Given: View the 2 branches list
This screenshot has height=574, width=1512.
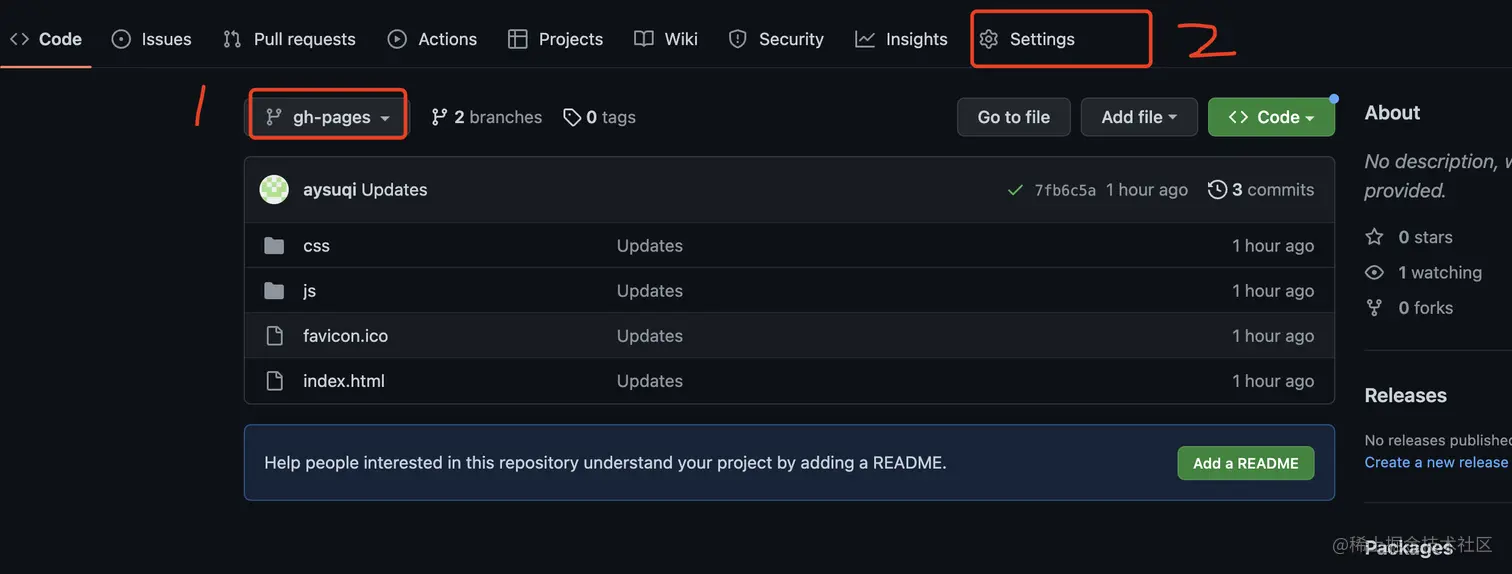Looking at the screenshot, I should (487, 117).
